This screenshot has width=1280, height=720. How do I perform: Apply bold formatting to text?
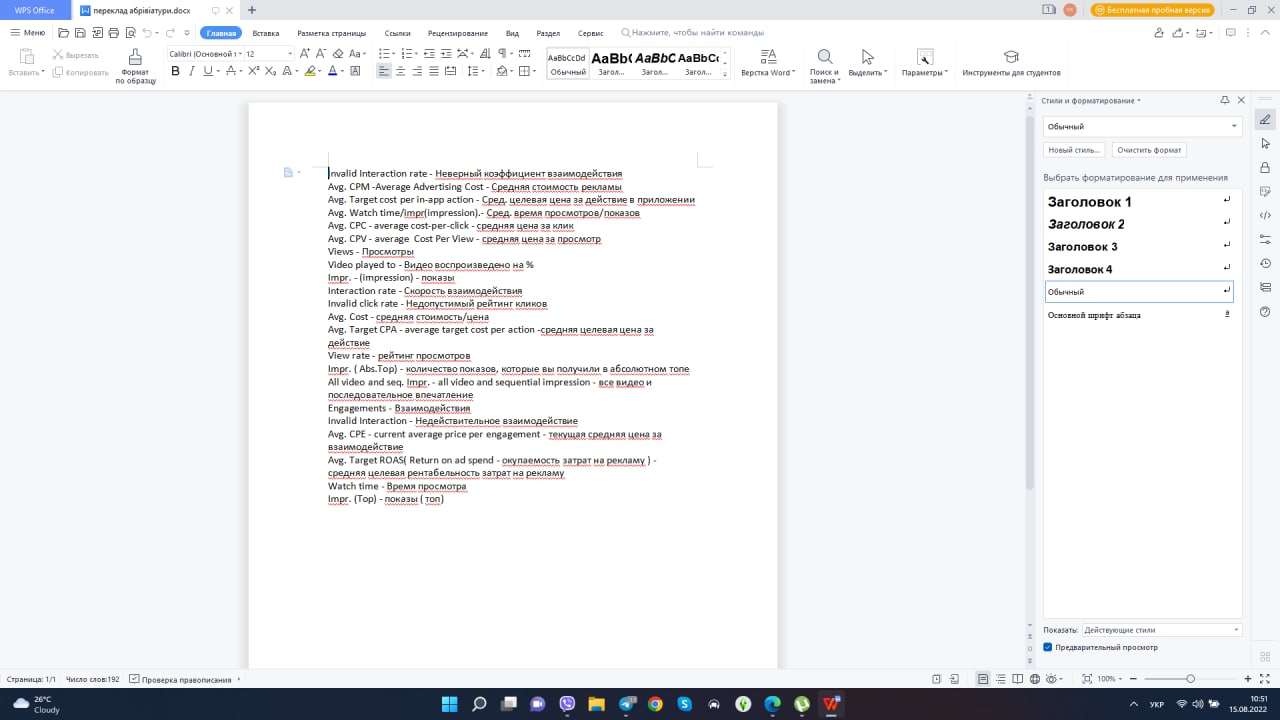(x=176, y=71)
